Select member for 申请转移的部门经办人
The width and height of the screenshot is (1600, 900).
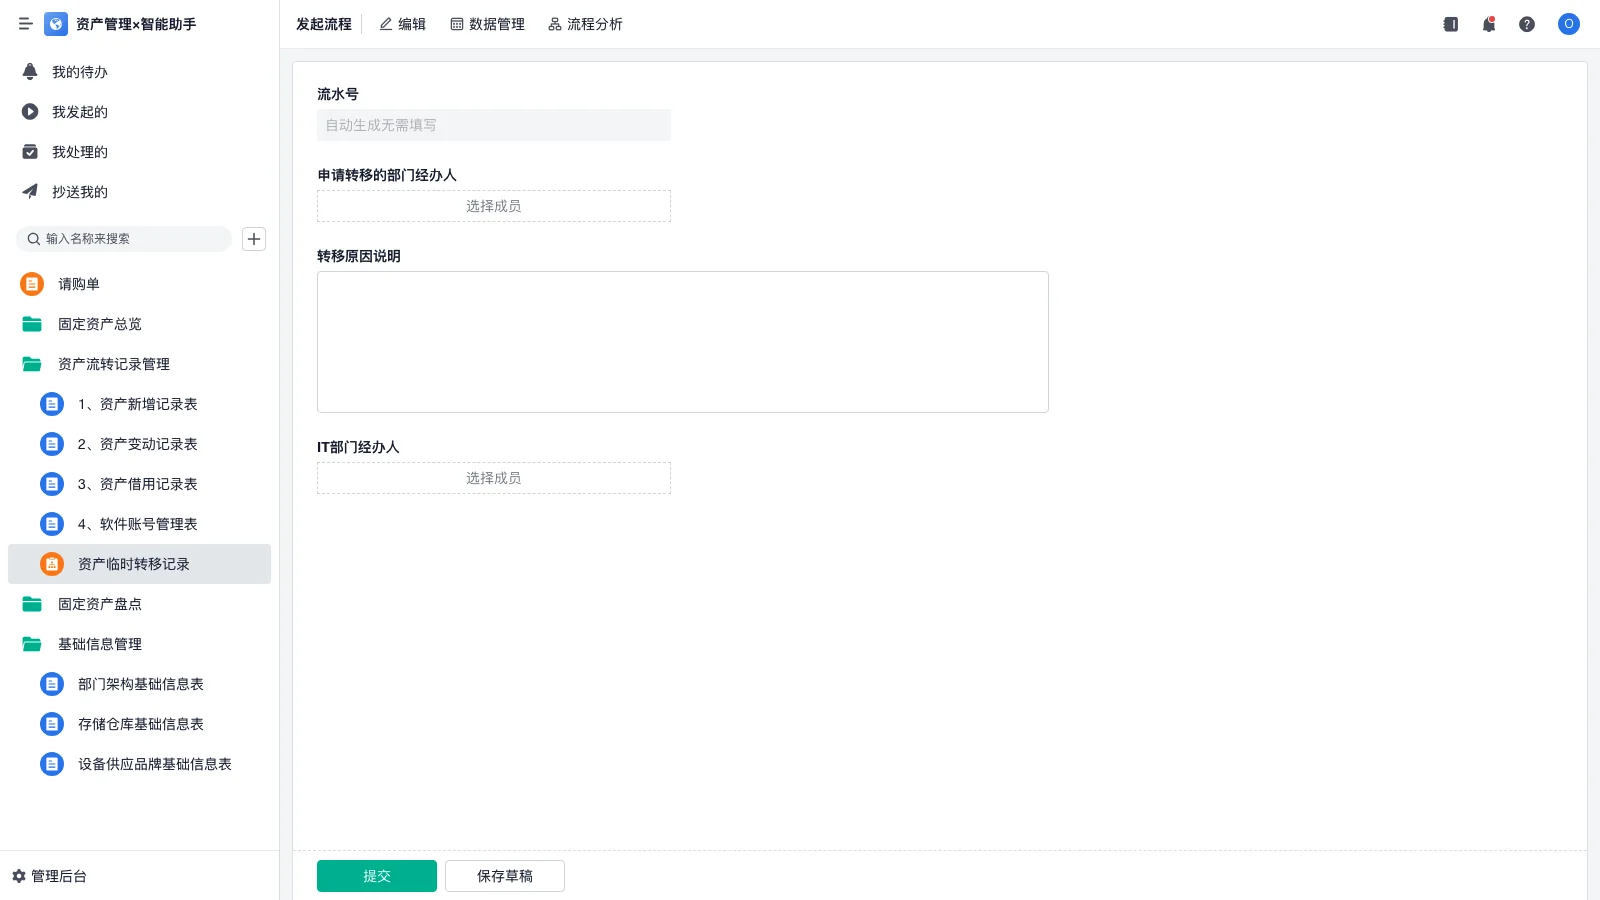[x=494, y=206]
